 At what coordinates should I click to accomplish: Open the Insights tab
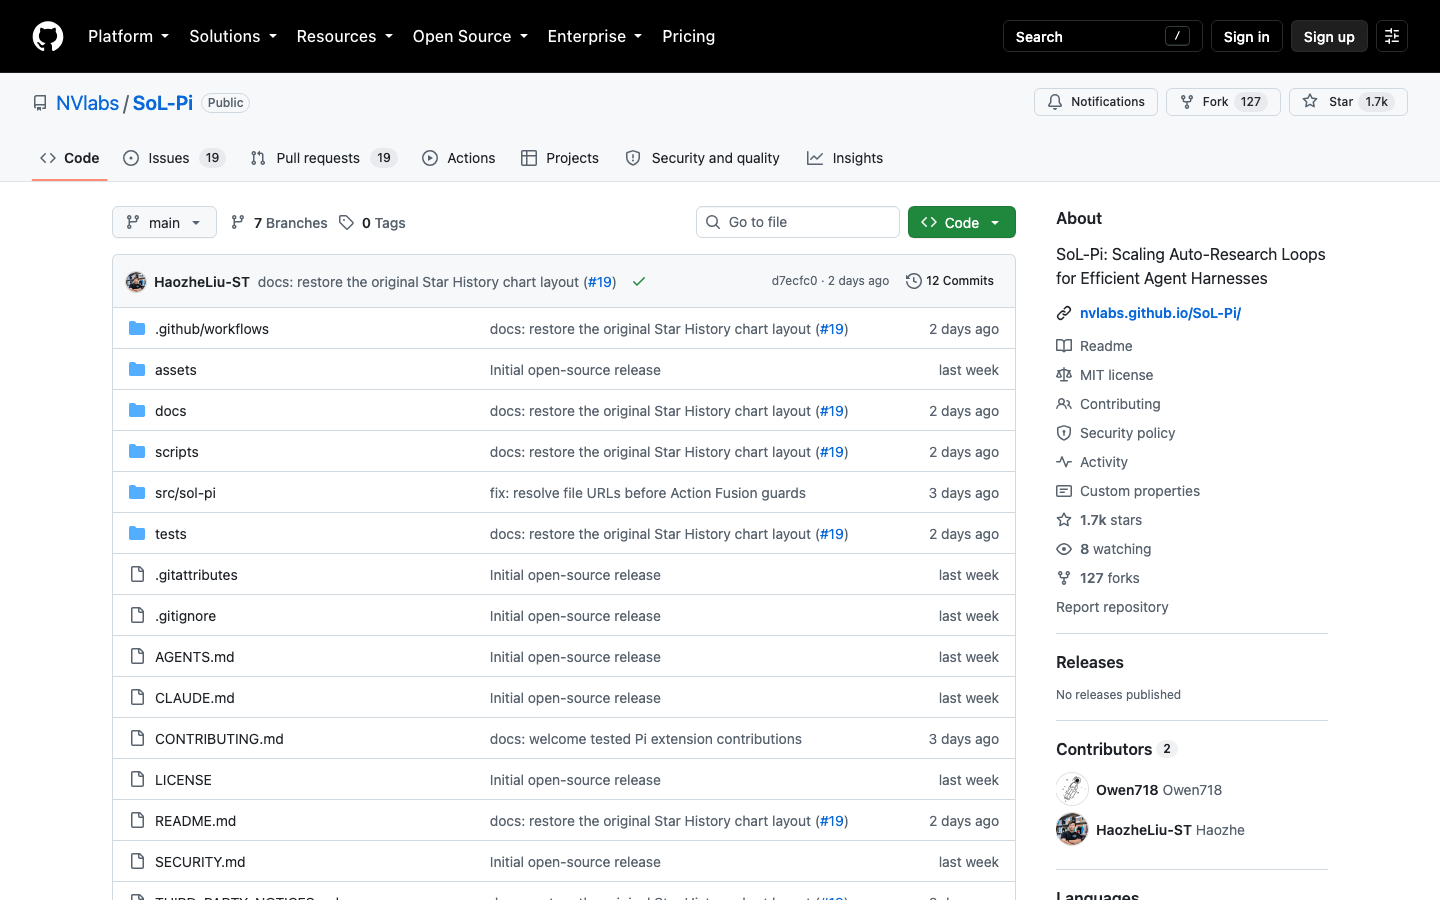[x=845, y=158]
